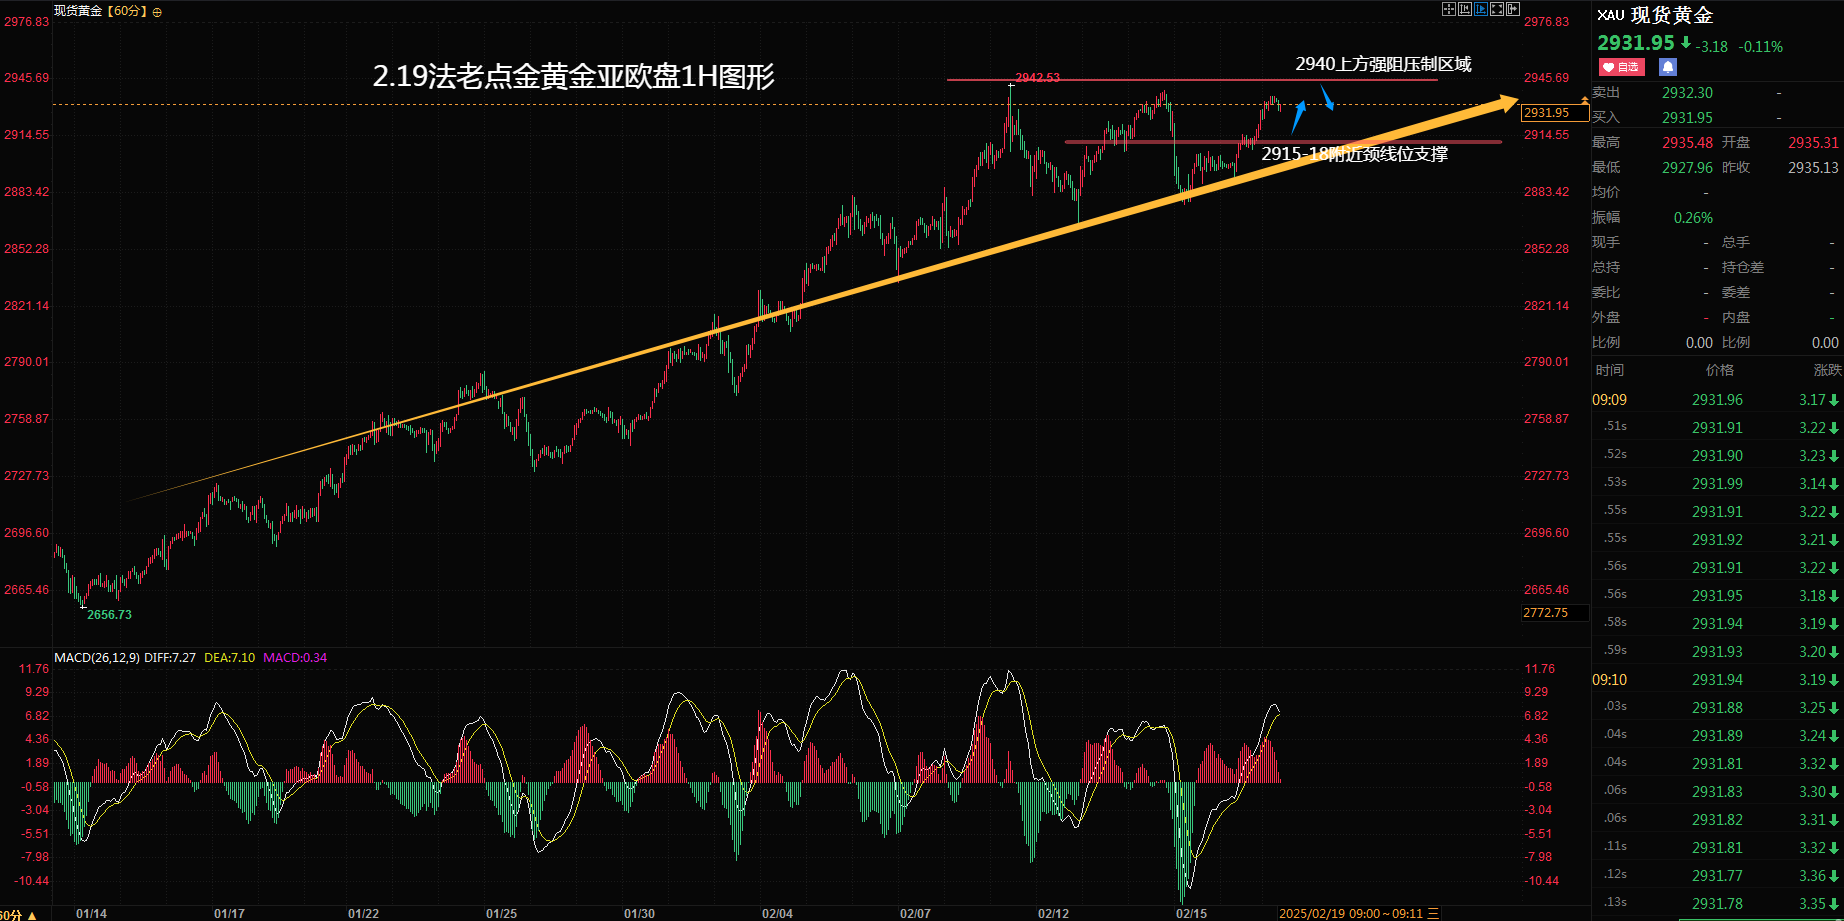
Task: Click the 自选 favorite heart button
Action: [x=1621, y=67]
